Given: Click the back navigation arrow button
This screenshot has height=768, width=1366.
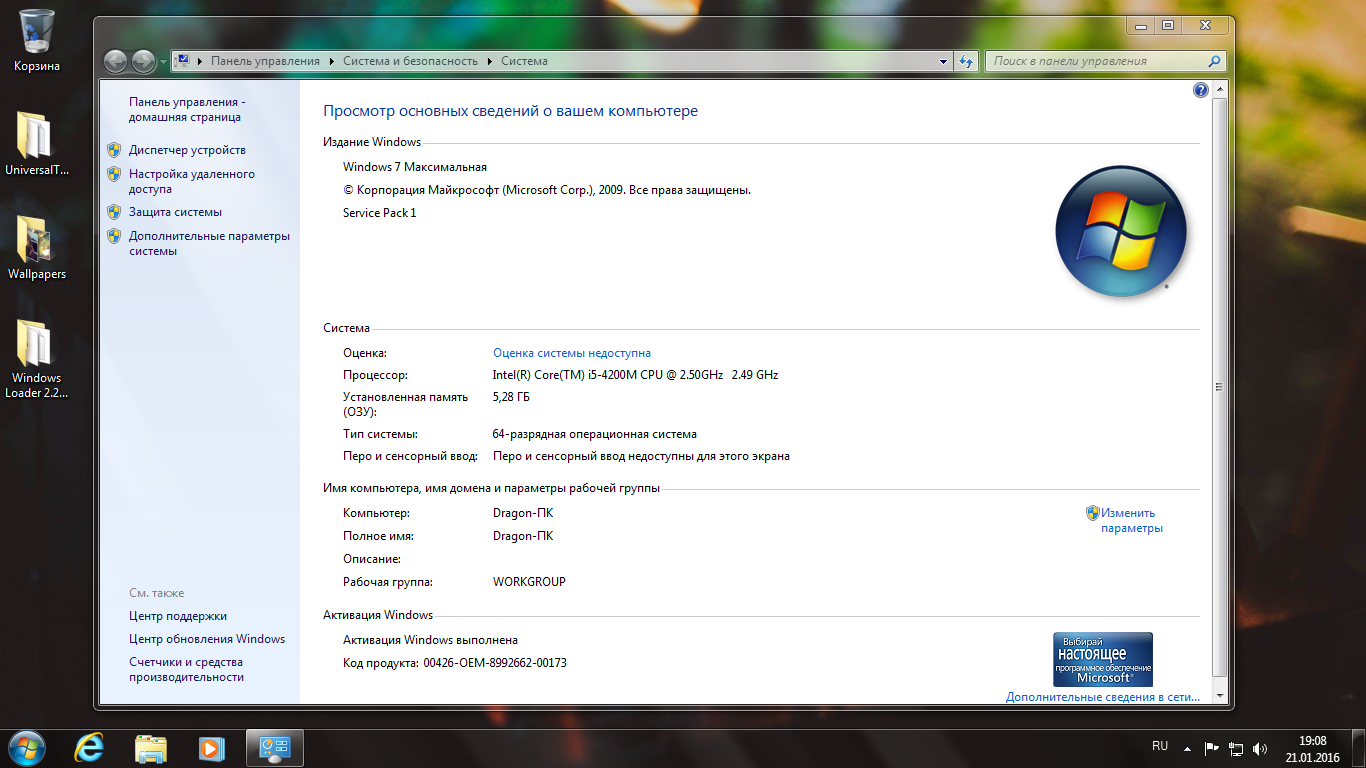Looking at the screenshot, I should click(116, 61).
